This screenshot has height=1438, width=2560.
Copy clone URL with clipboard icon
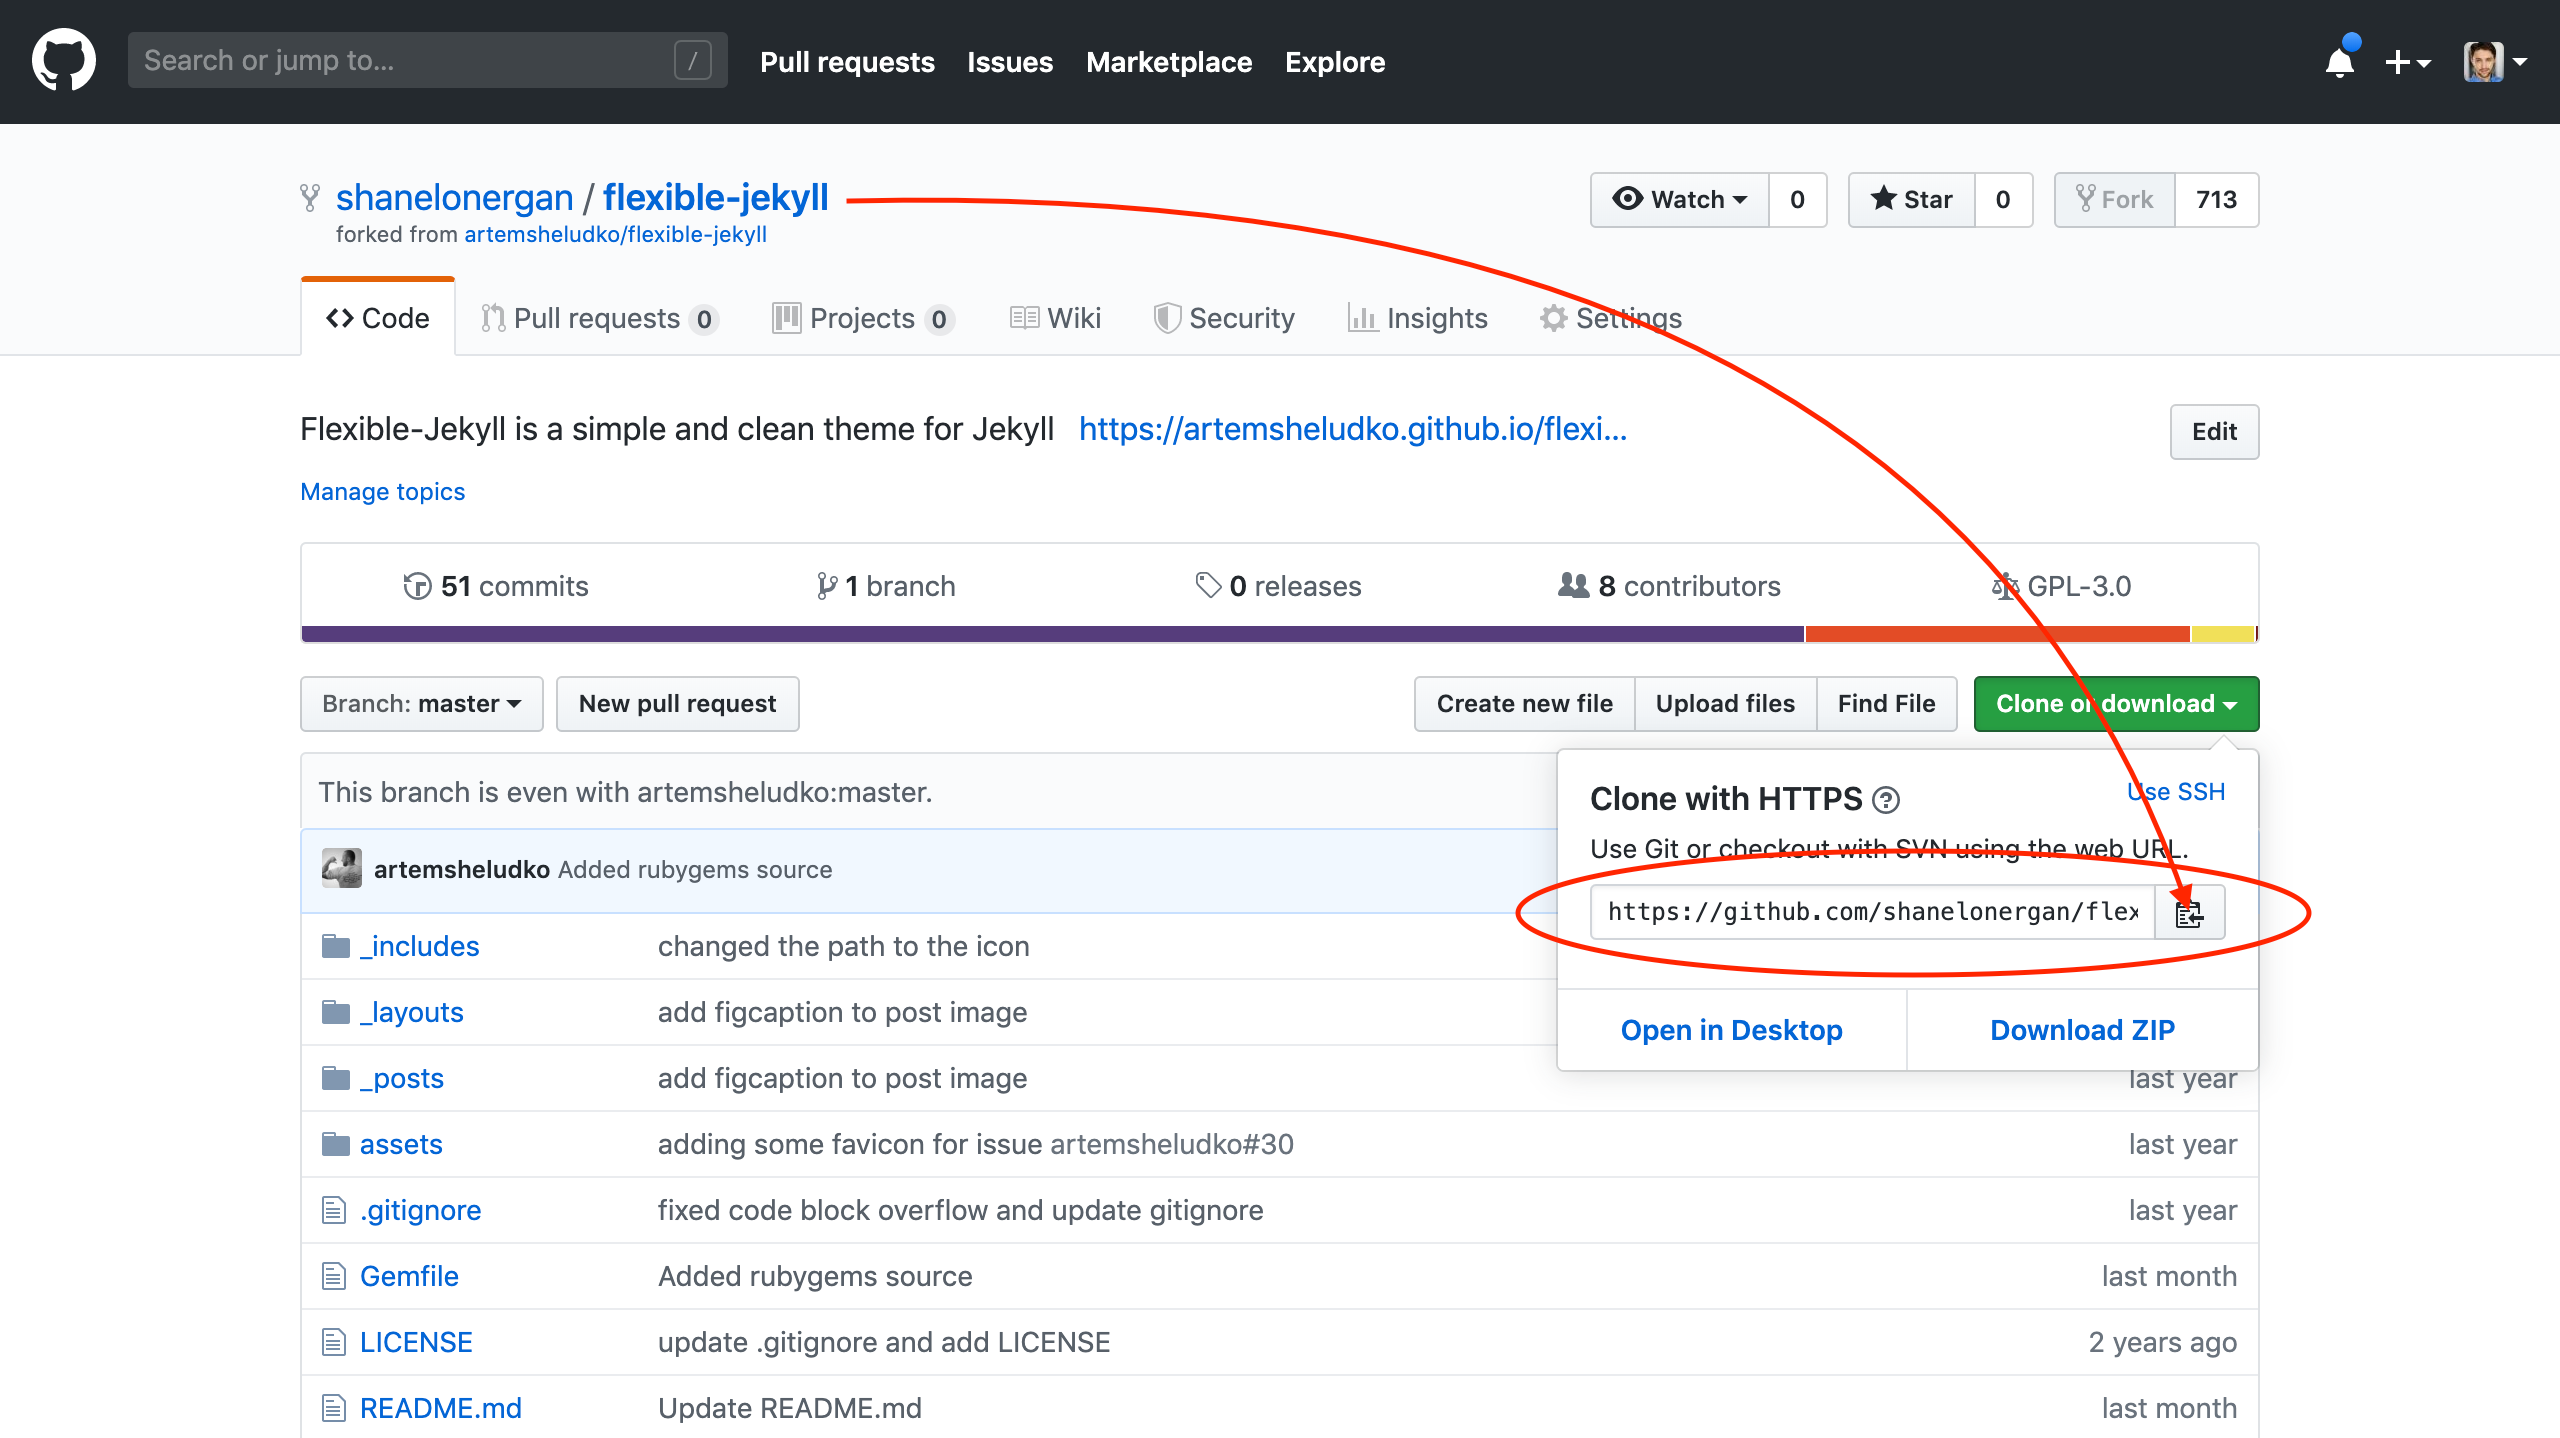pos(2189,911)
